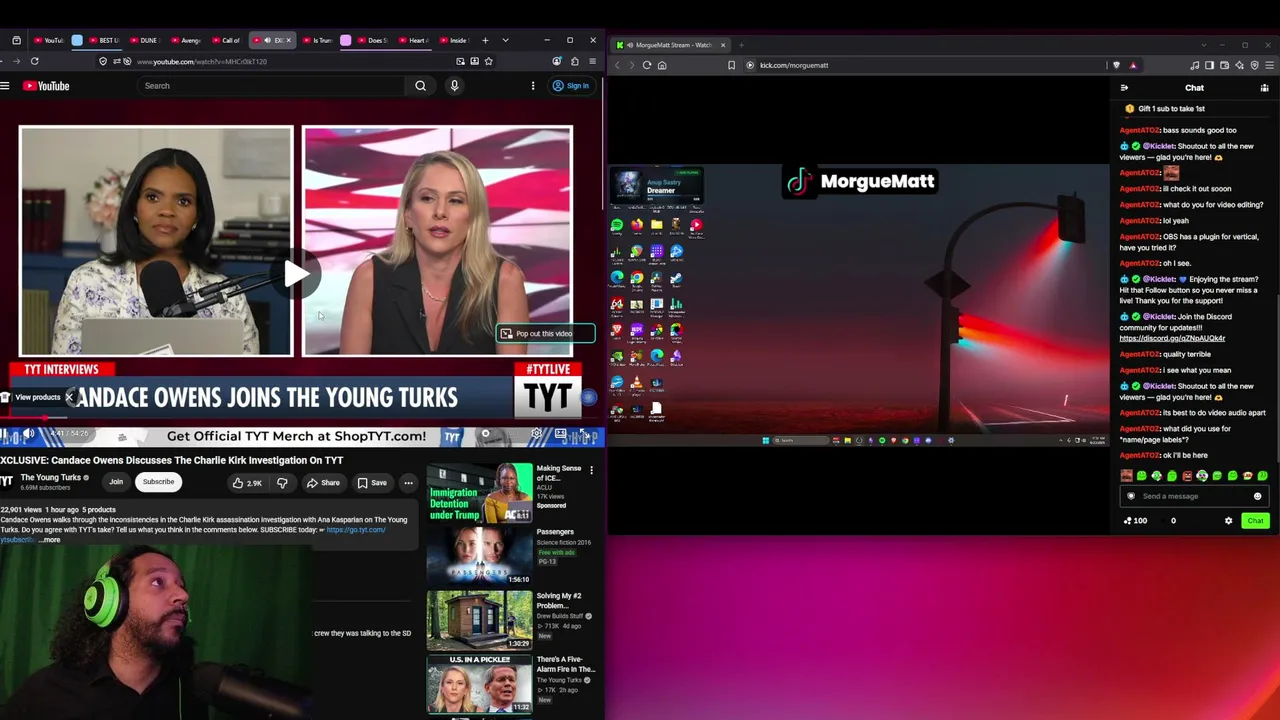The height and width of the screenshot is (720, 1280).
Task: Bookmark the YouTube page with the star
Action: point(488,61)
